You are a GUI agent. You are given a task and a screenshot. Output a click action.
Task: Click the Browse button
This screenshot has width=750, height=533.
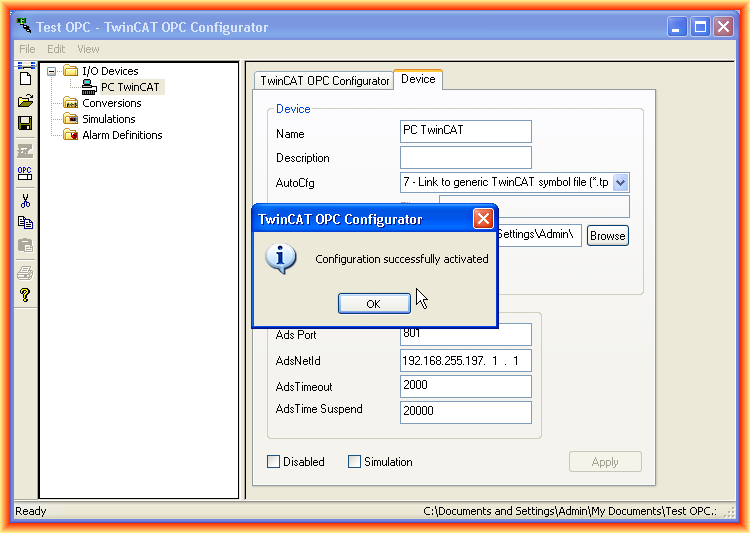click(x=607, y=236)
